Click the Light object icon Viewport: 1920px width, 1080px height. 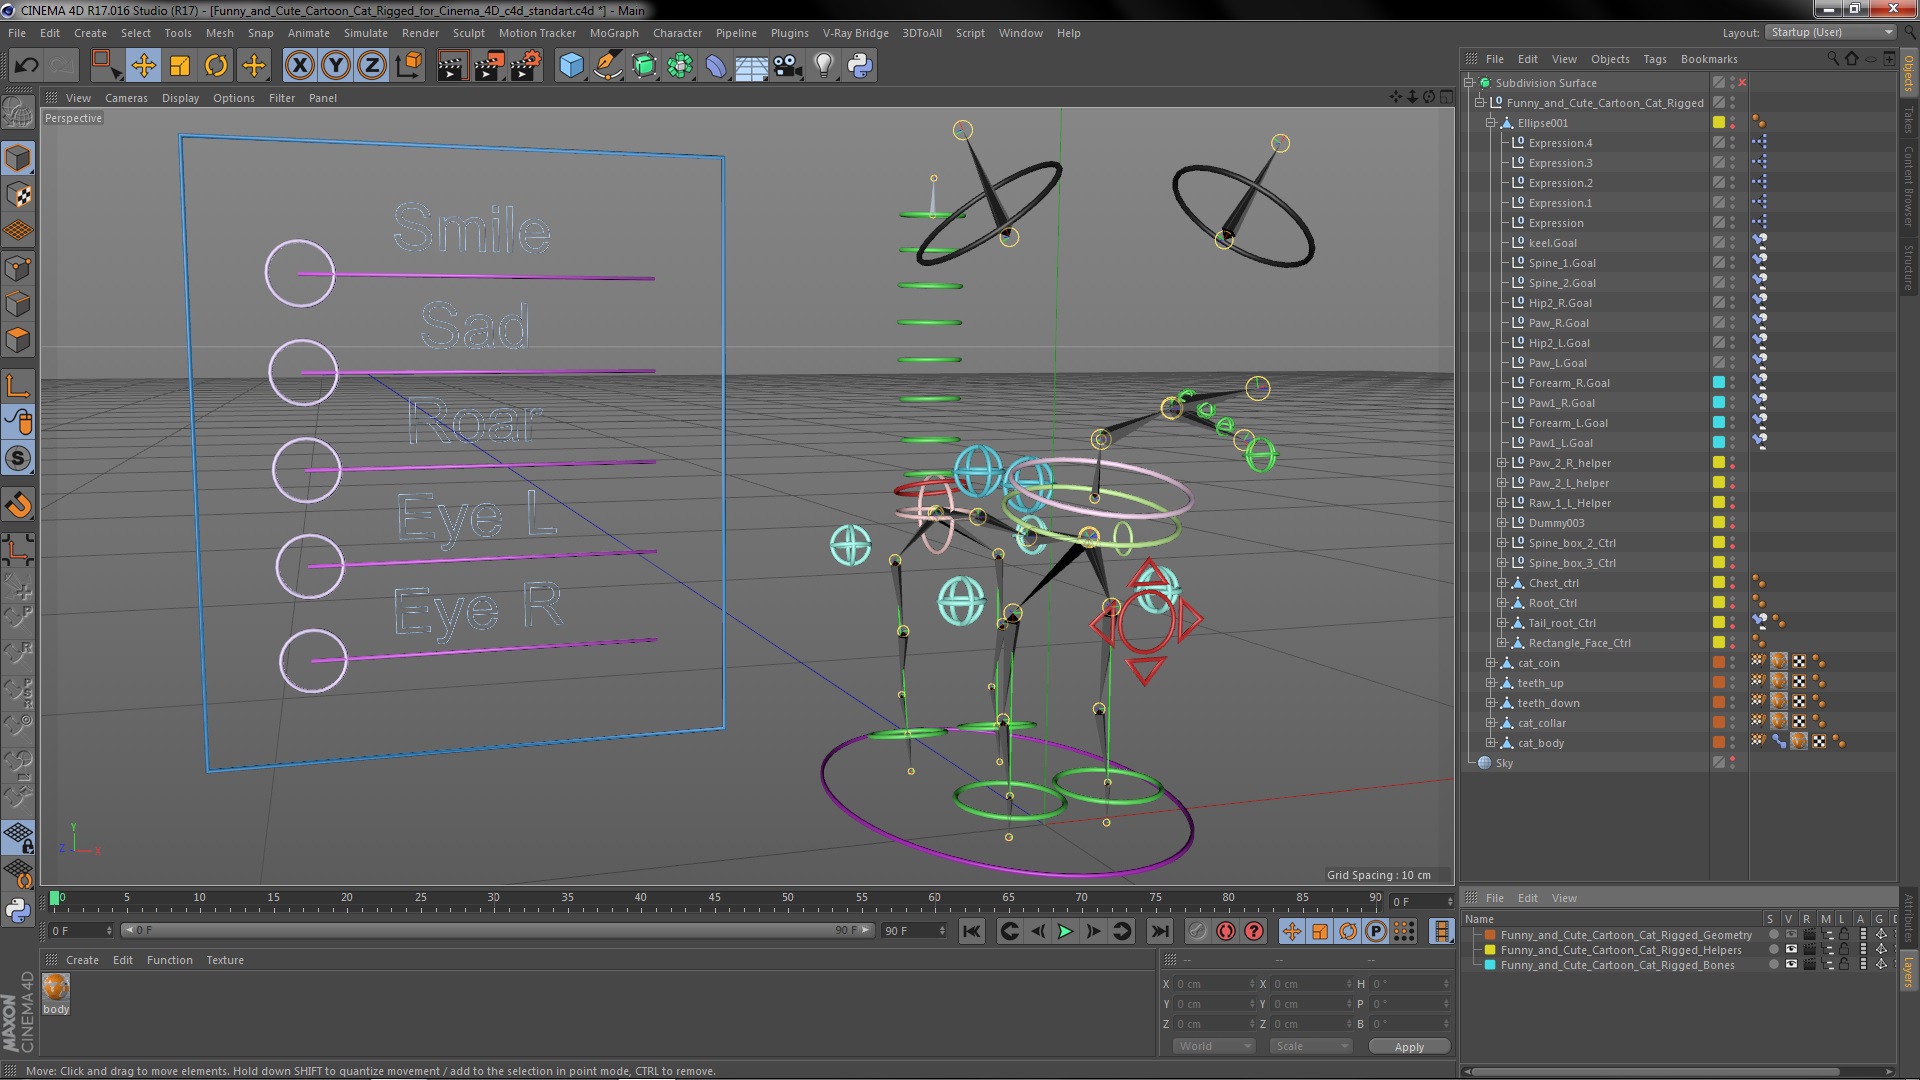tap(824, 66)
